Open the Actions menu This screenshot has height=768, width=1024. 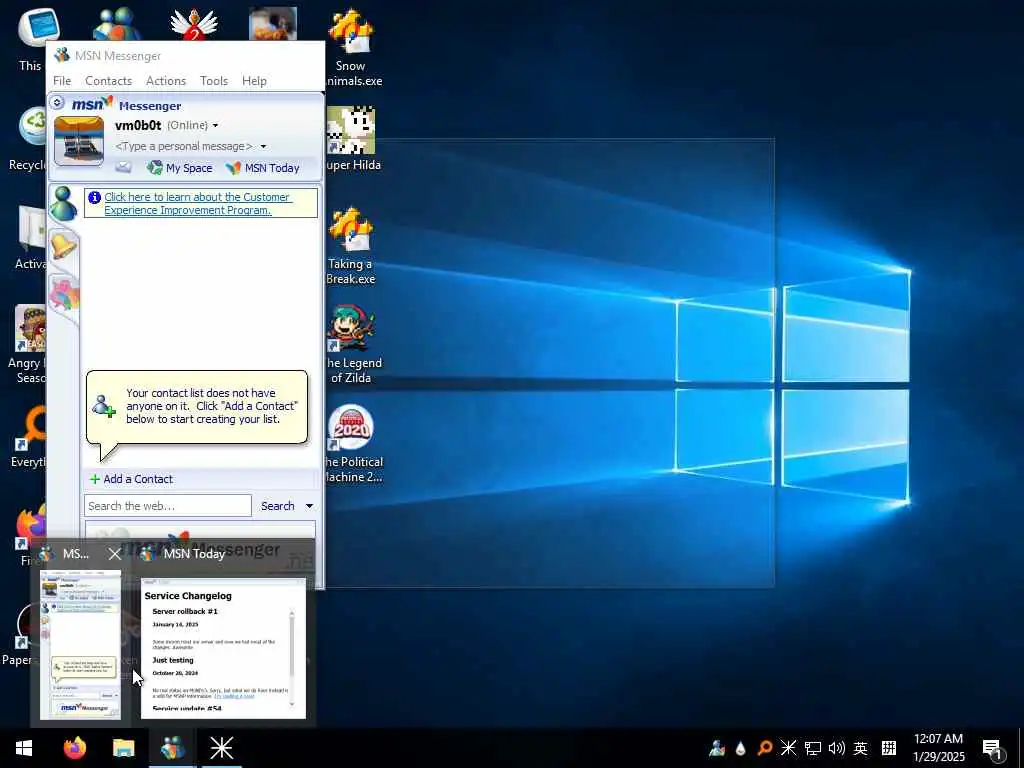[166, 81]
